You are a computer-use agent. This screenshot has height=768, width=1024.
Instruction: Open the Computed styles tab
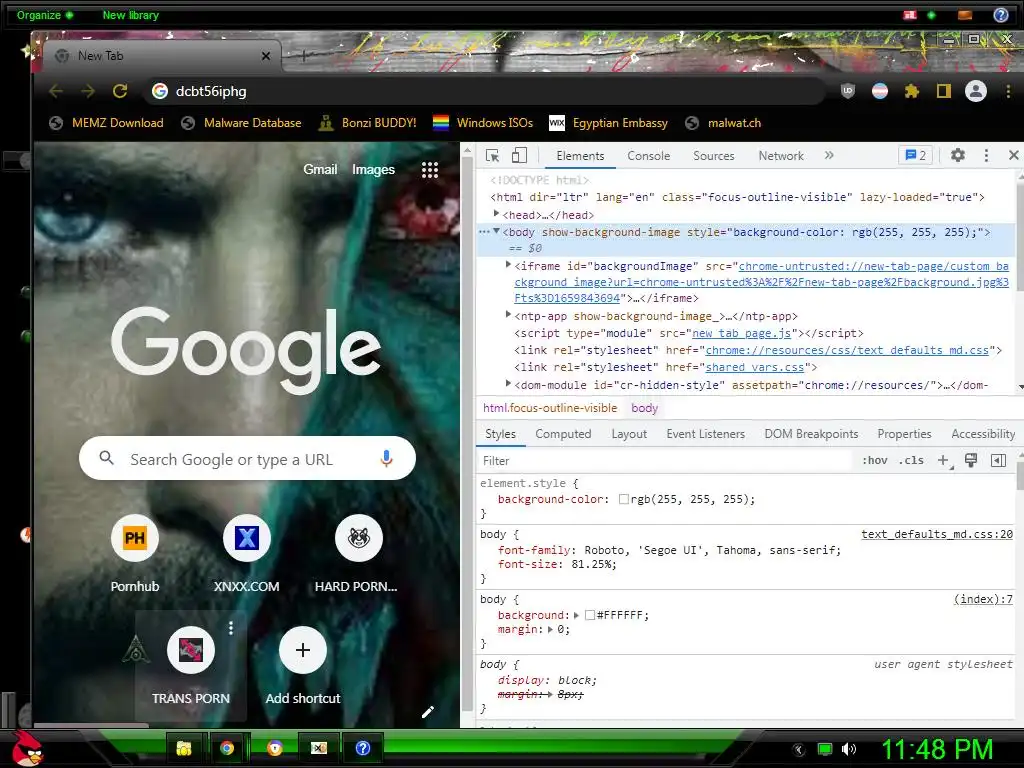[x=563, y=434]
